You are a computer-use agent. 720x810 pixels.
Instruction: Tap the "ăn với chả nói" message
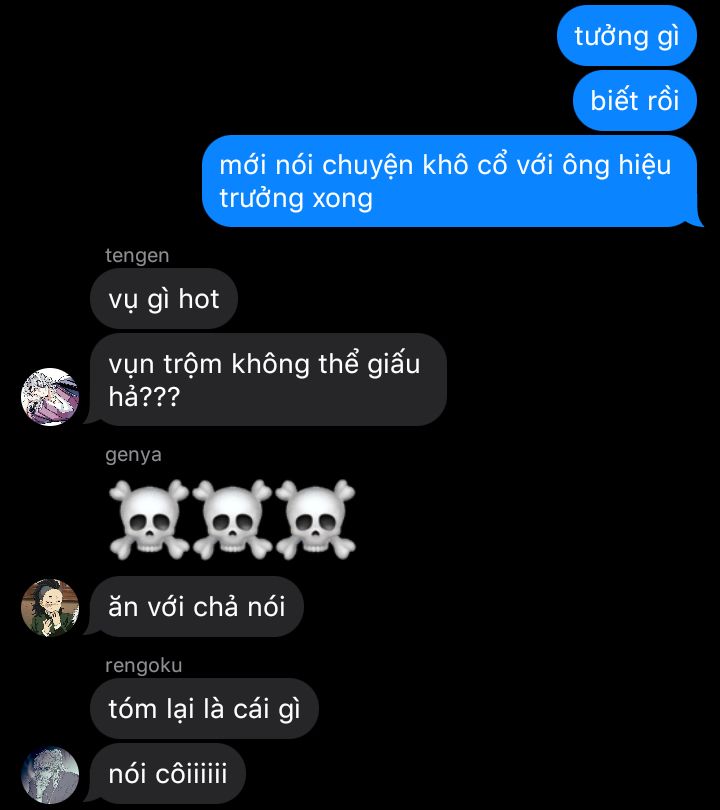[197, 606]
